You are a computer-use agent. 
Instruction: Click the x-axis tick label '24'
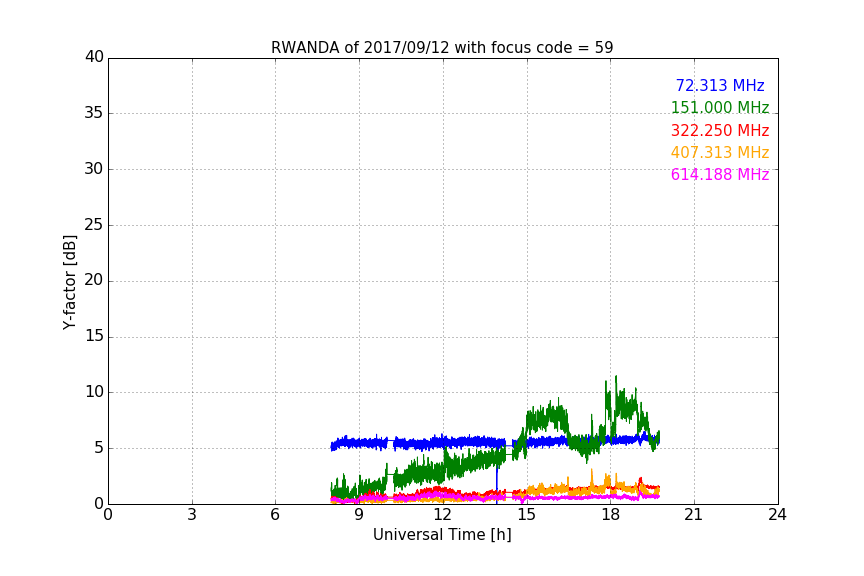point(777,515)
